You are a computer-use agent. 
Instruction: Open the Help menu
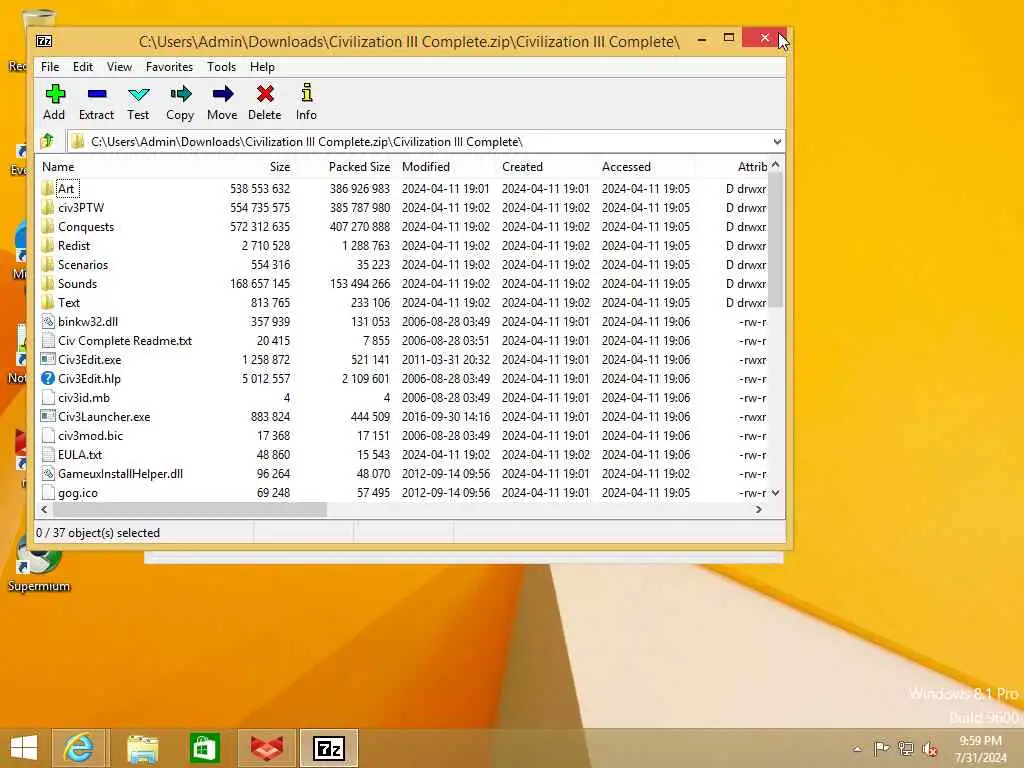pos(262,67)
